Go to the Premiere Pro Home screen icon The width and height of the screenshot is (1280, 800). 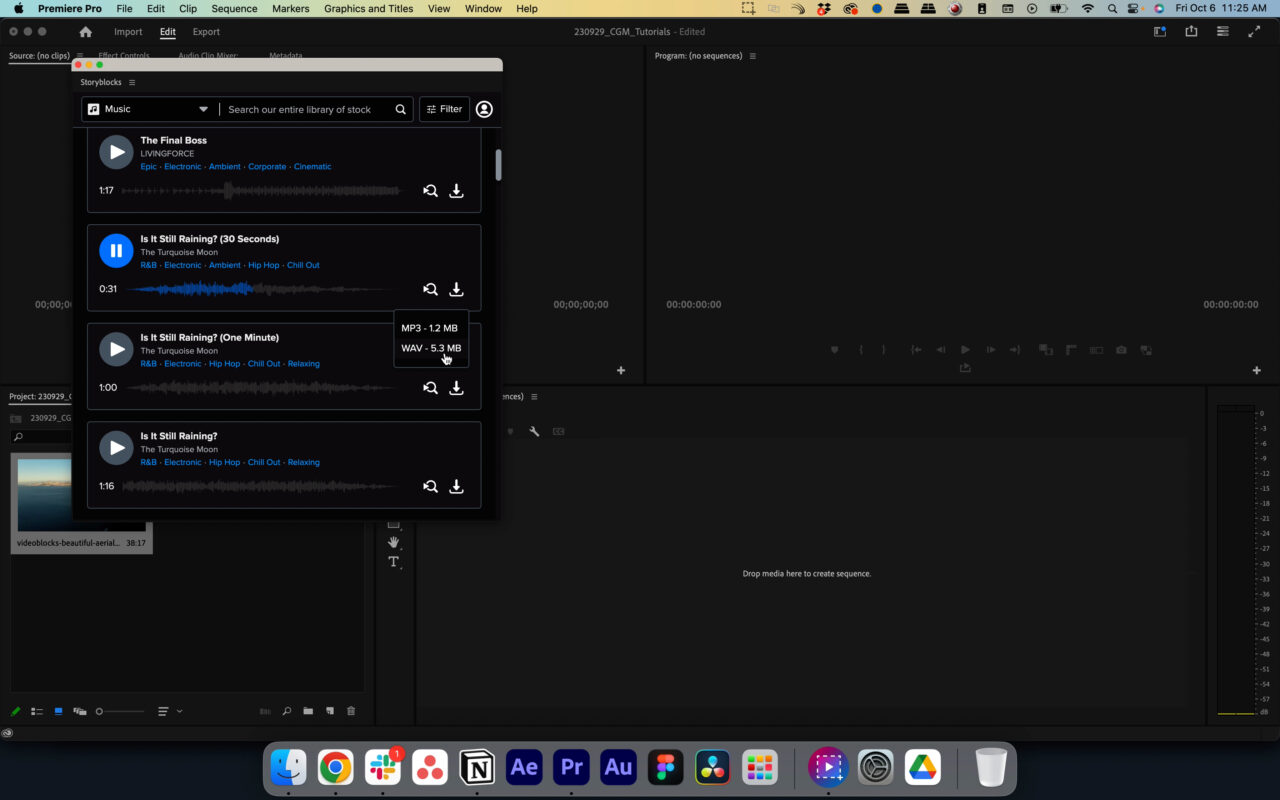(x=86, y=32)
